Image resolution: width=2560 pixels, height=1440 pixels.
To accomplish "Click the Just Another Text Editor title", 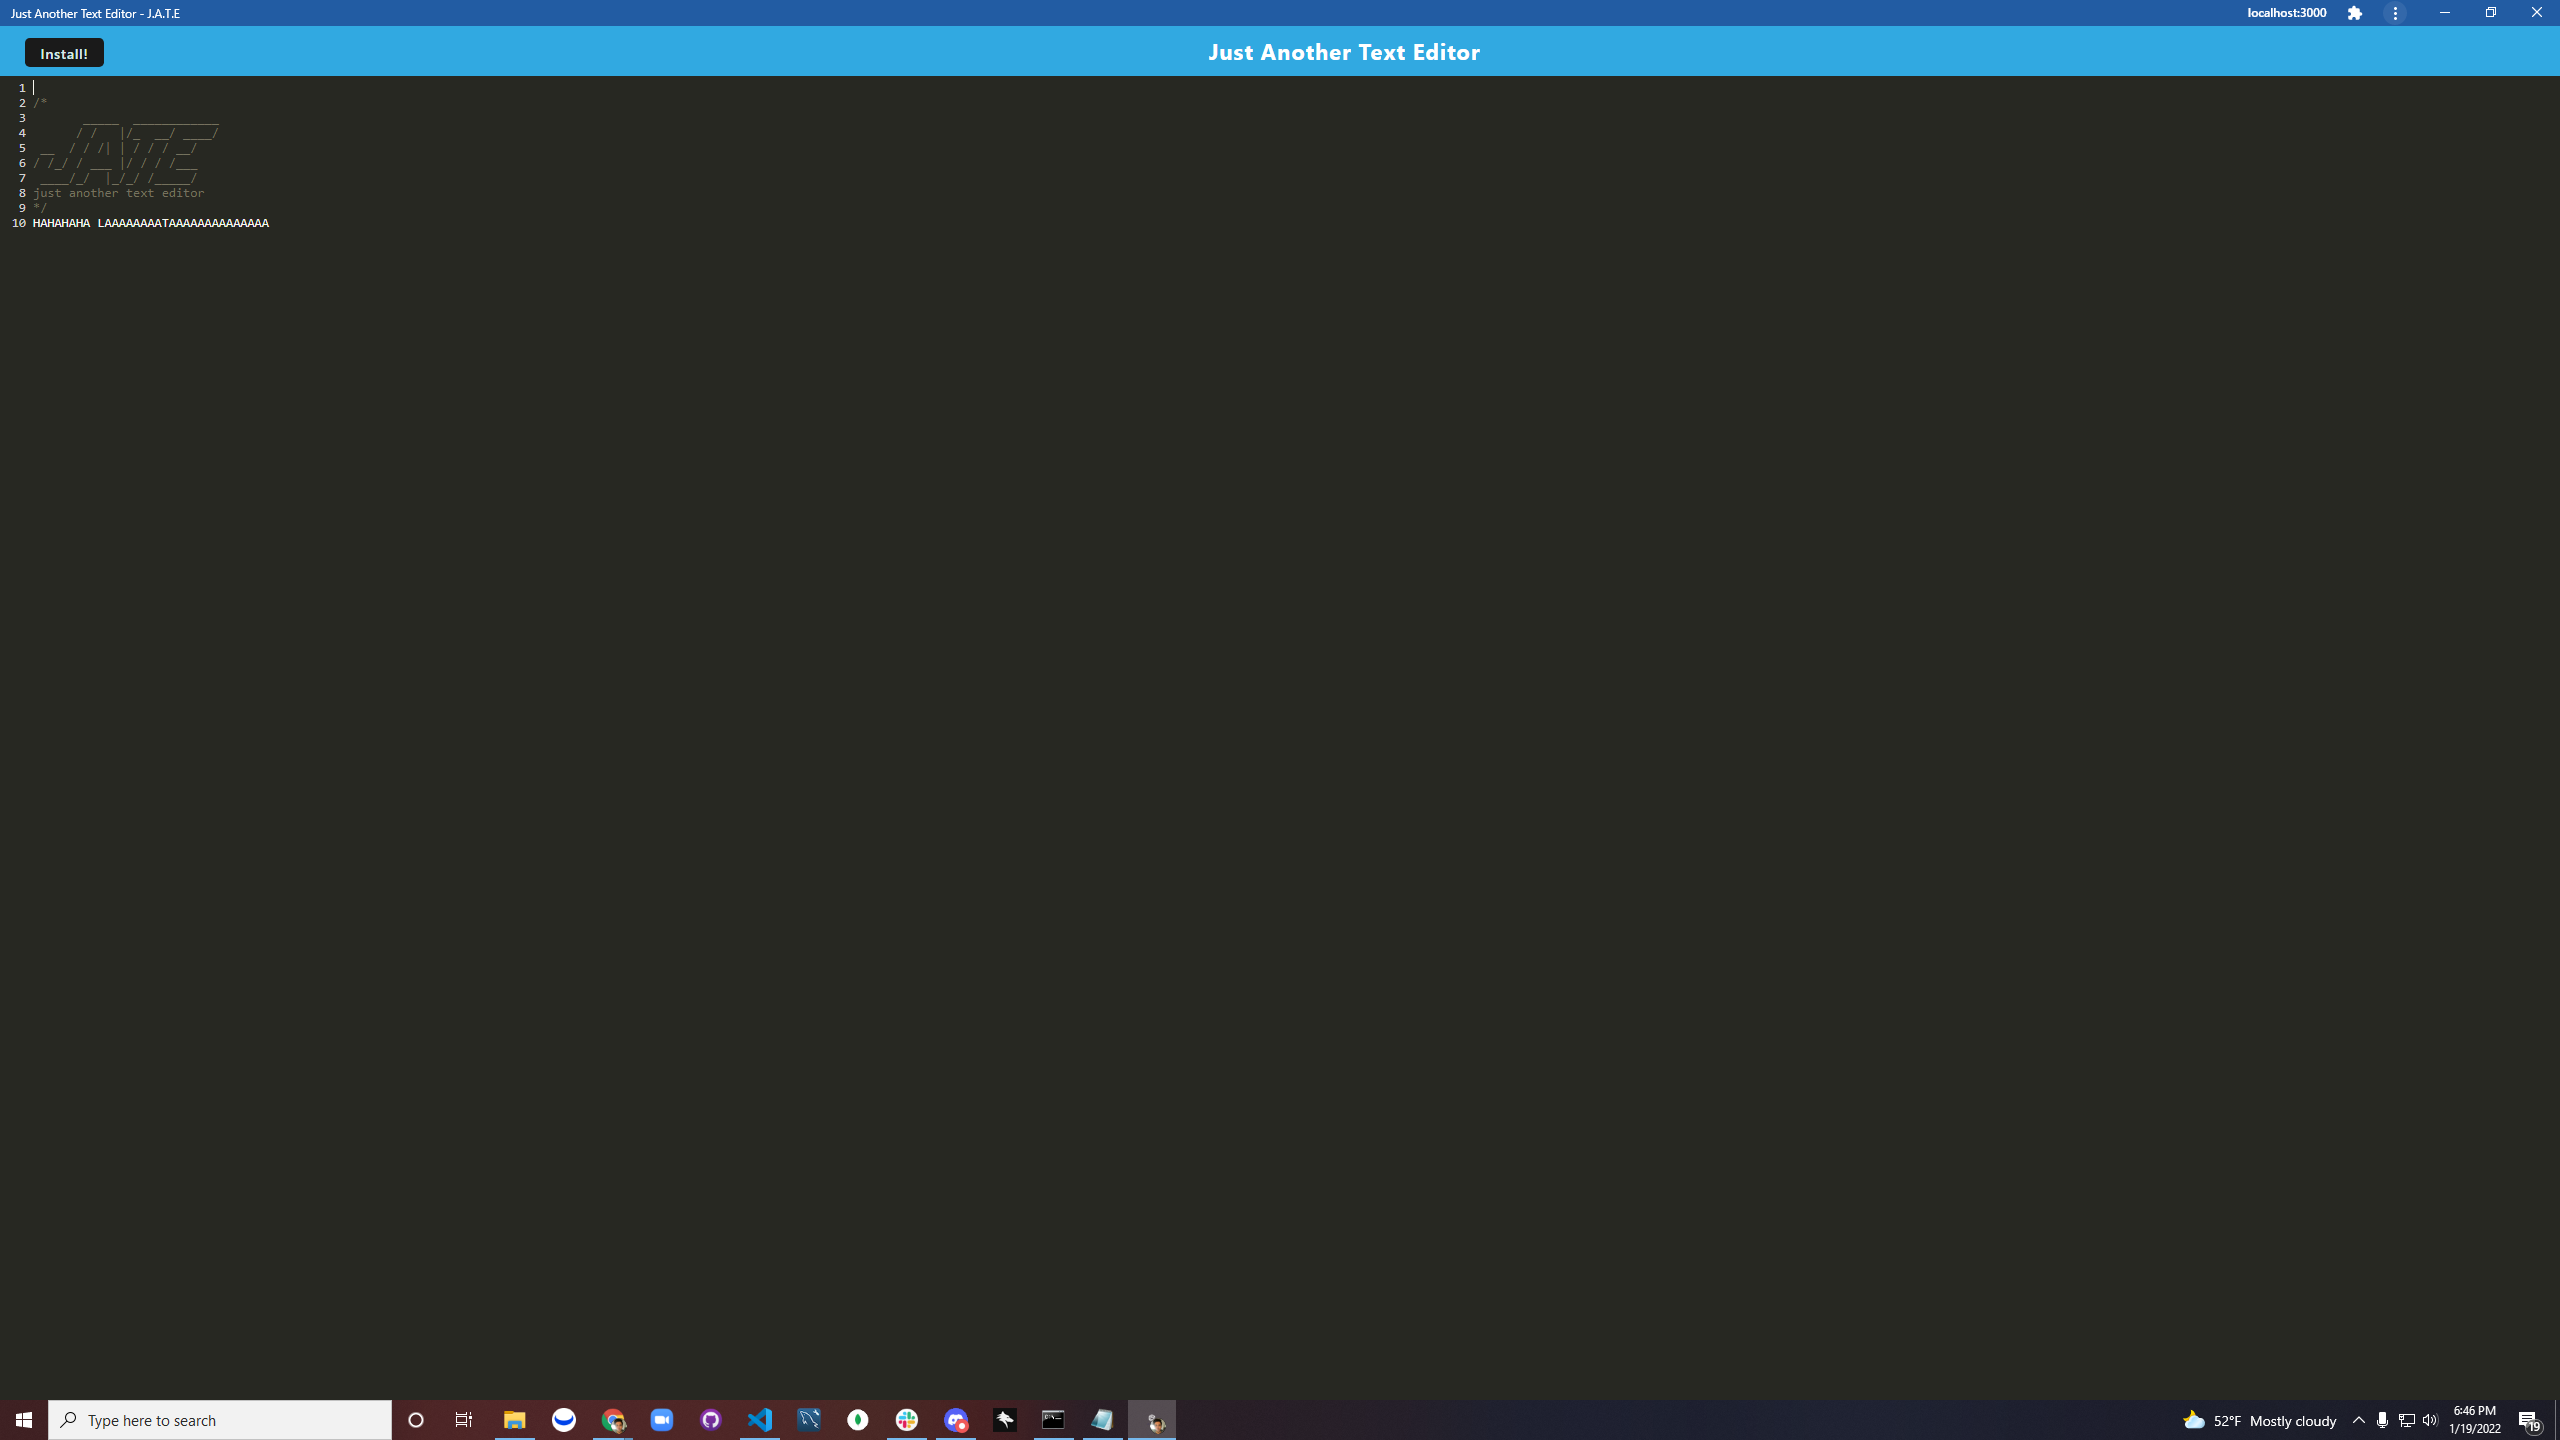I will [1344, 51].
